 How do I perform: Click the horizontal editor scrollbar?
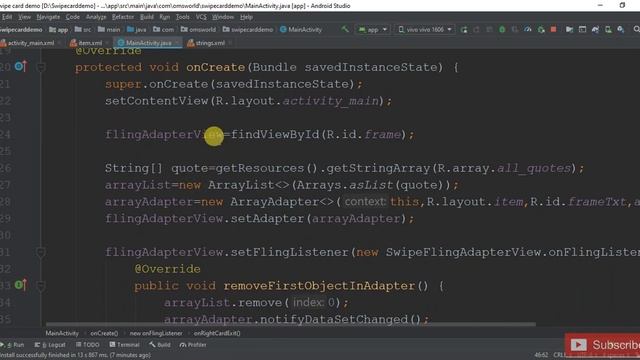[291, 324]
